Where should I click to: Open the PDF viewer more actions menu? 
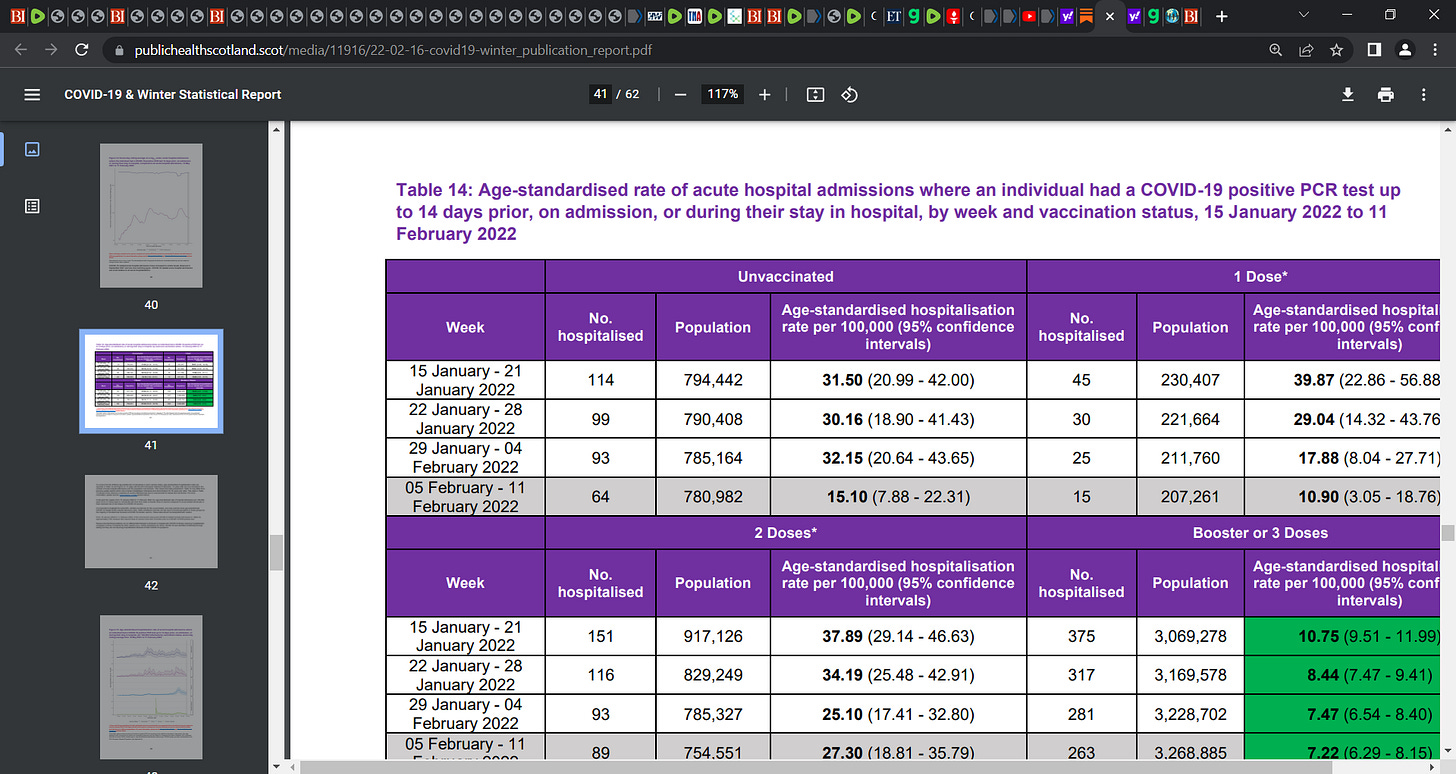coord(1423,94)
